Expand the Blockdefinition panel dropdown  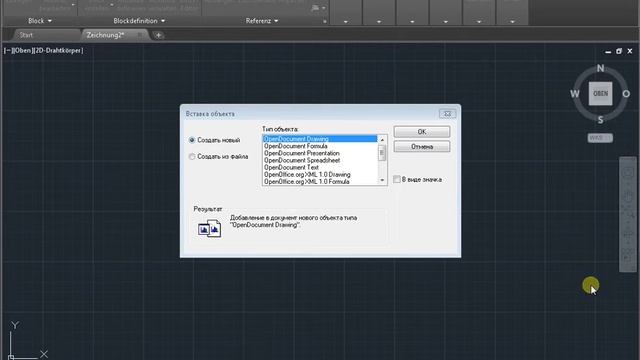[139, 21]
